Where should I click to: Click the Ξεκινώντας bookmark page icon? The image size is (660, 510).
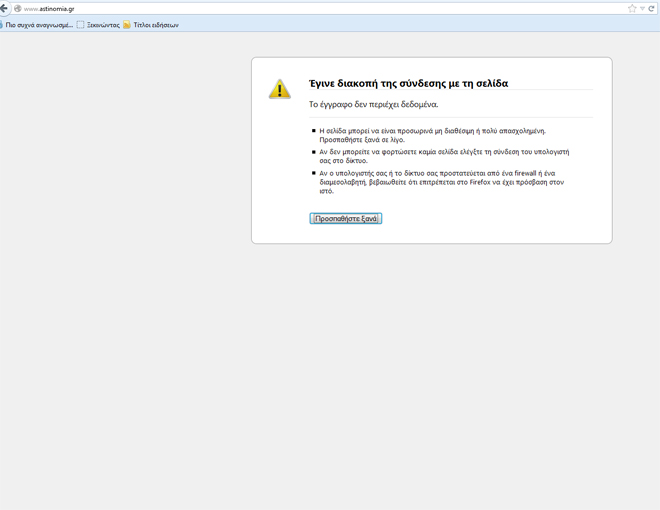(x=81, y=24)
